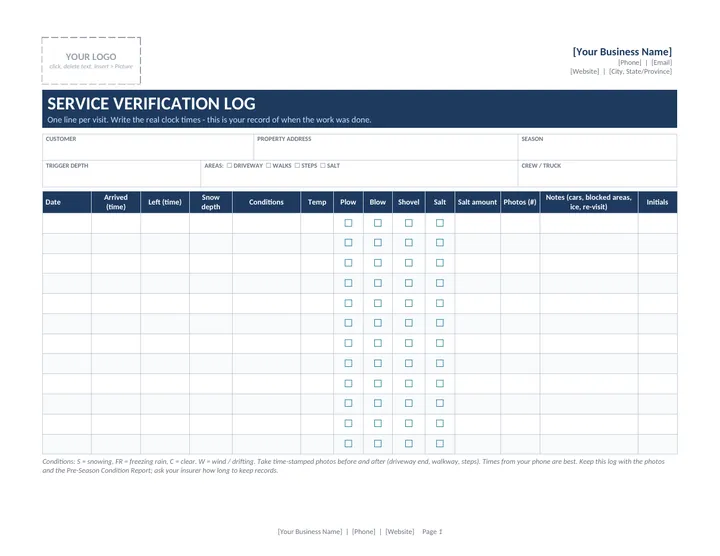Click the Date column header

pyautogui.click(x=67, y=202)
